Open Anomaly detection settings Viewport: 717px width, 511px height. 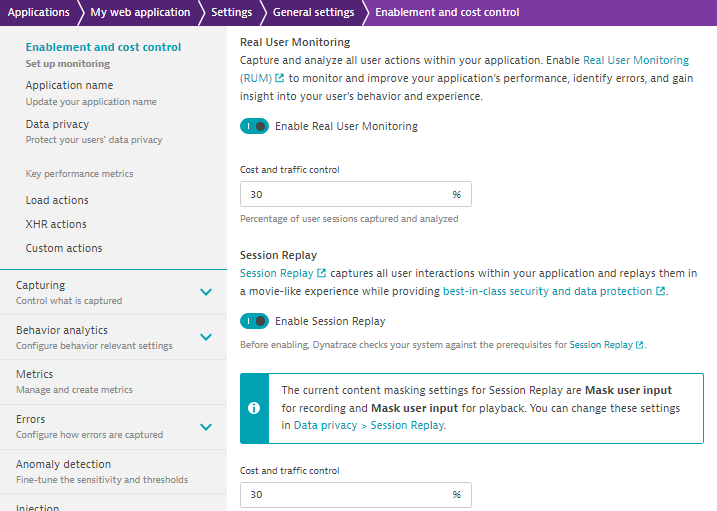click(x=63, y=465)
